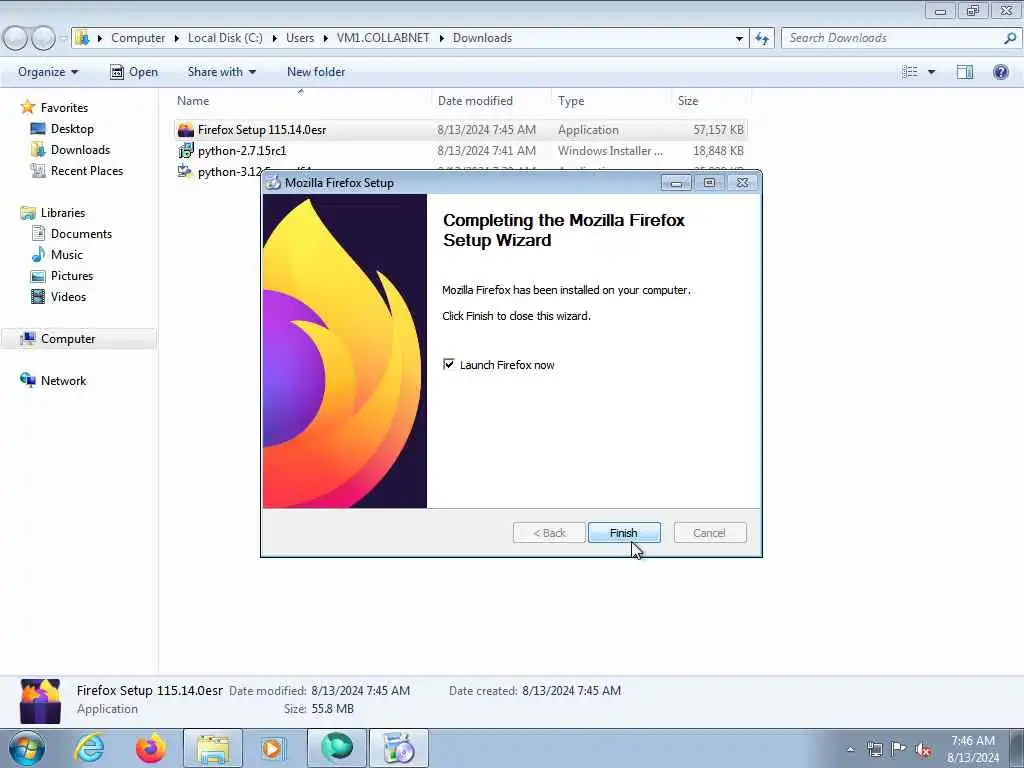
Task: Open Downloads under Favorites
Action: pos(80,150)
